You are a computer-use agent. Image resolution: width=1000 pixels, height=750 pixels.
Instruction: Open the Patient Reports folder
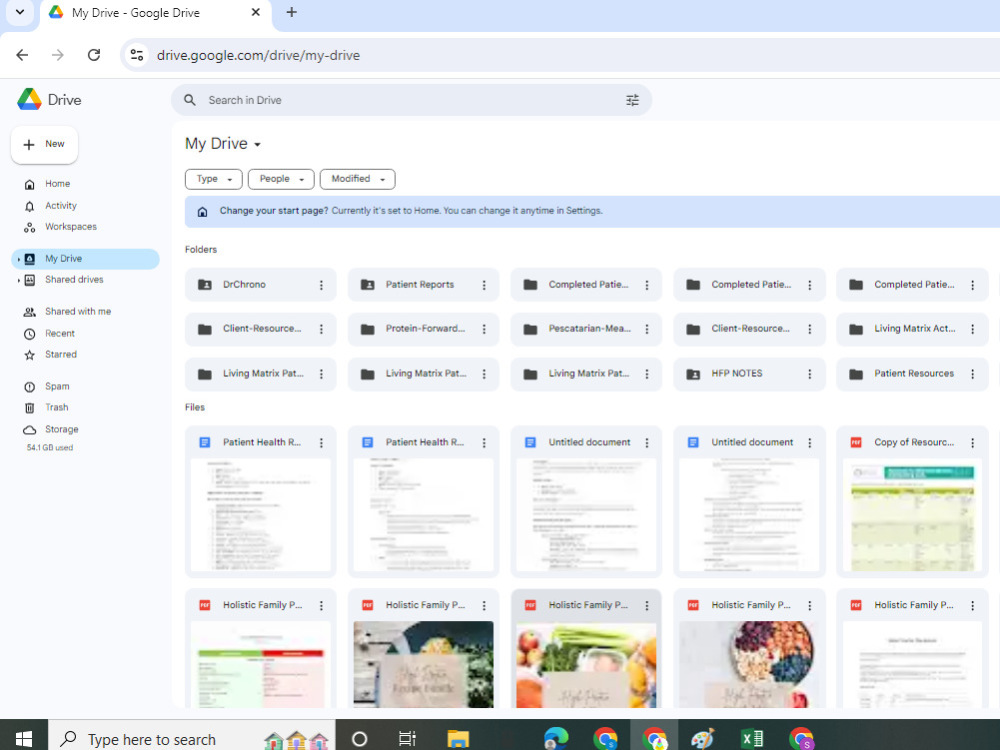[x=423, y=285]
